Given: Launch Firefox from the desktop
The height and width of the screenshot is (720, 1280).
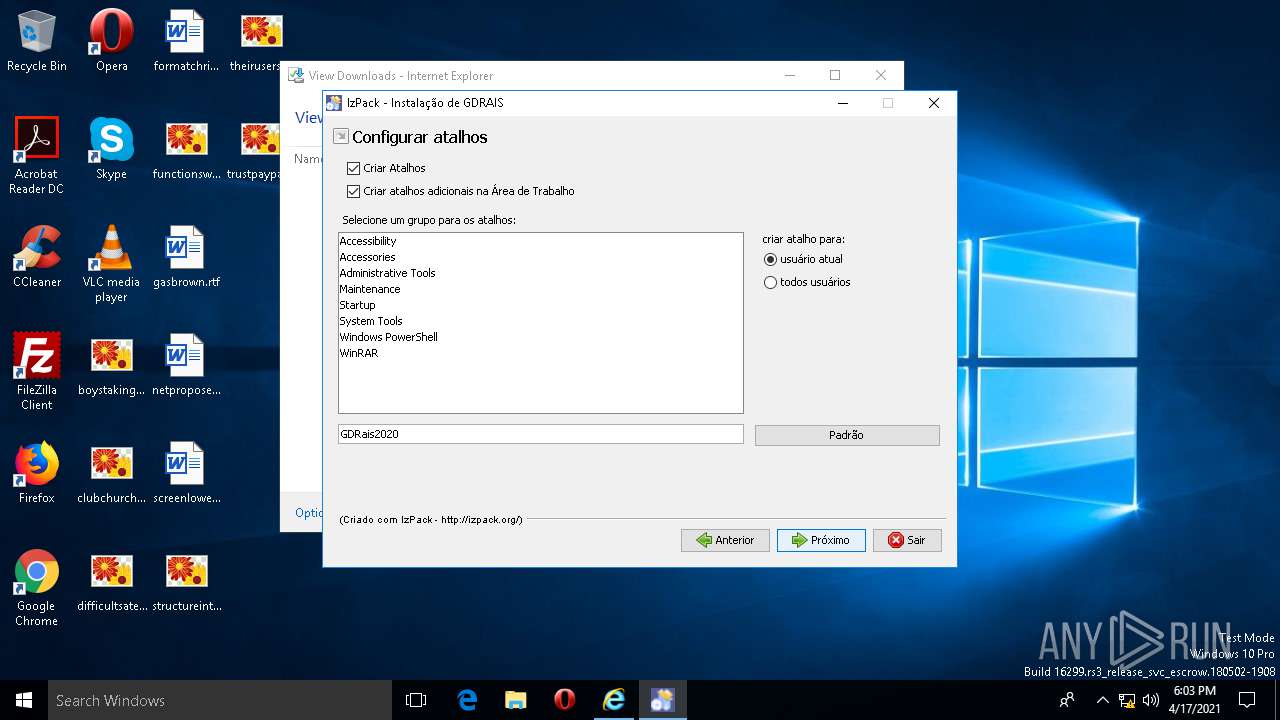Looking at the screenshot, I should pos(37,472).
